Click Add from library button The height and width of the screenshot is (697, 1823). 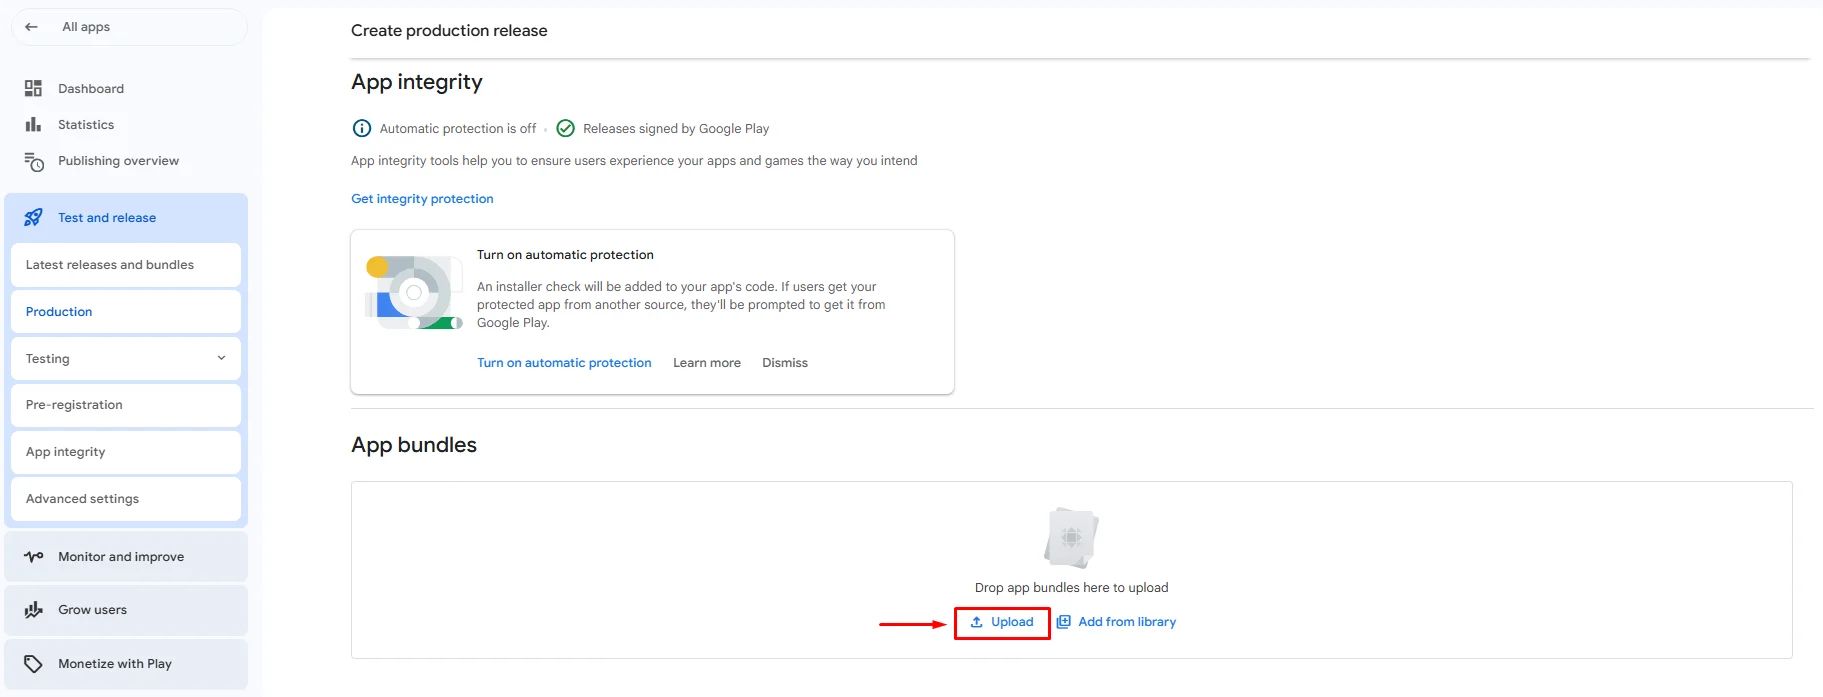(x=1117, y=622)
